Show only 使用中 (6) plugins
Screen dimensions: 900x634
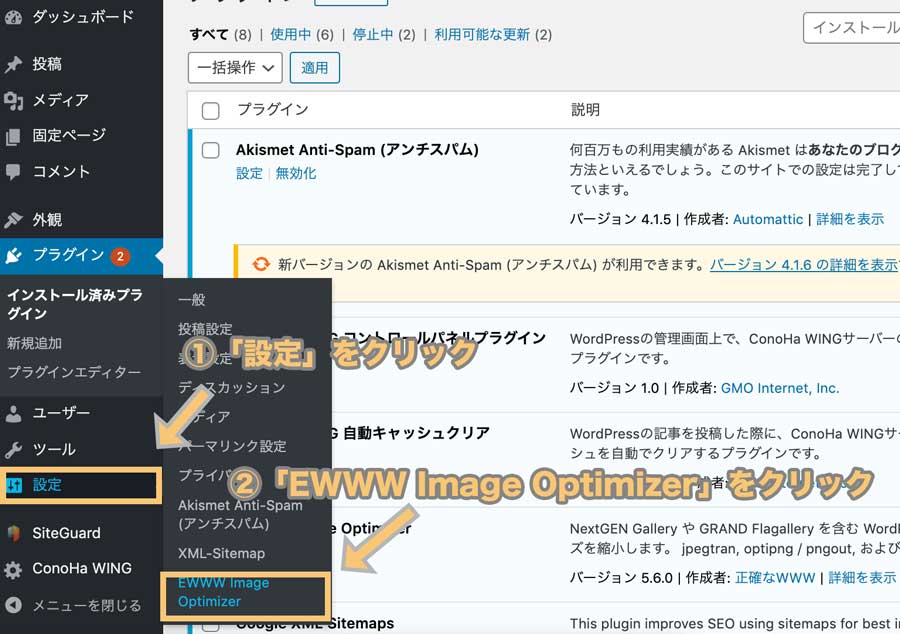click(x=302, y=34)
